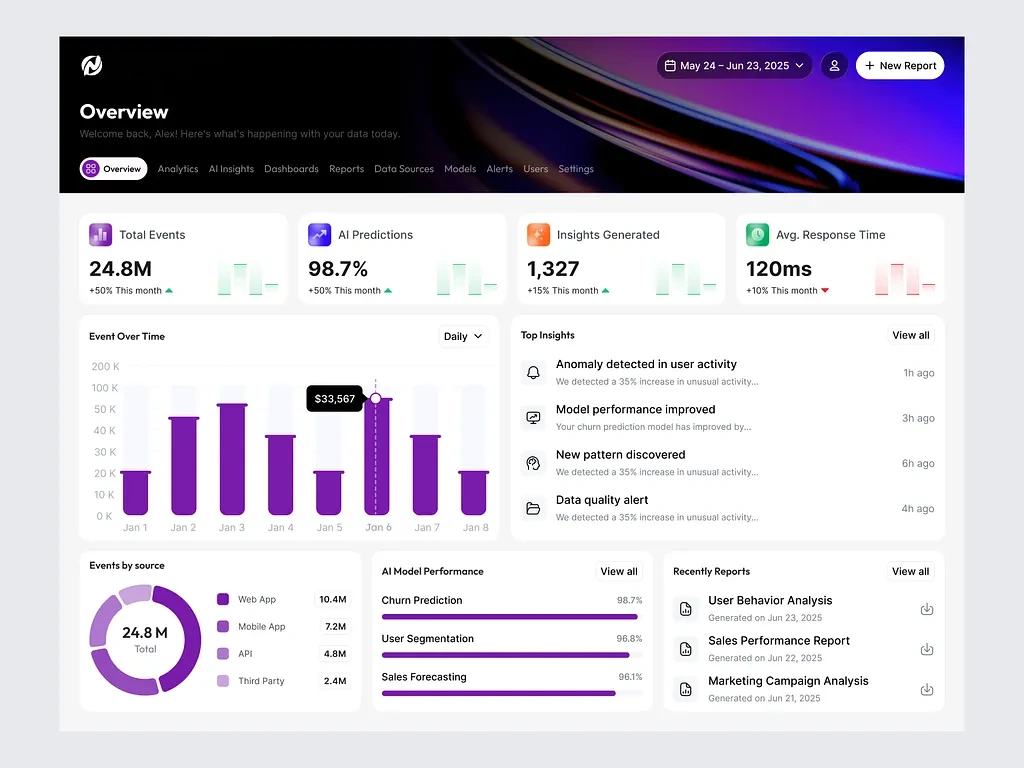Click the Jan 7 bar in chart
1024x768 pixels.
click(425, 475)
